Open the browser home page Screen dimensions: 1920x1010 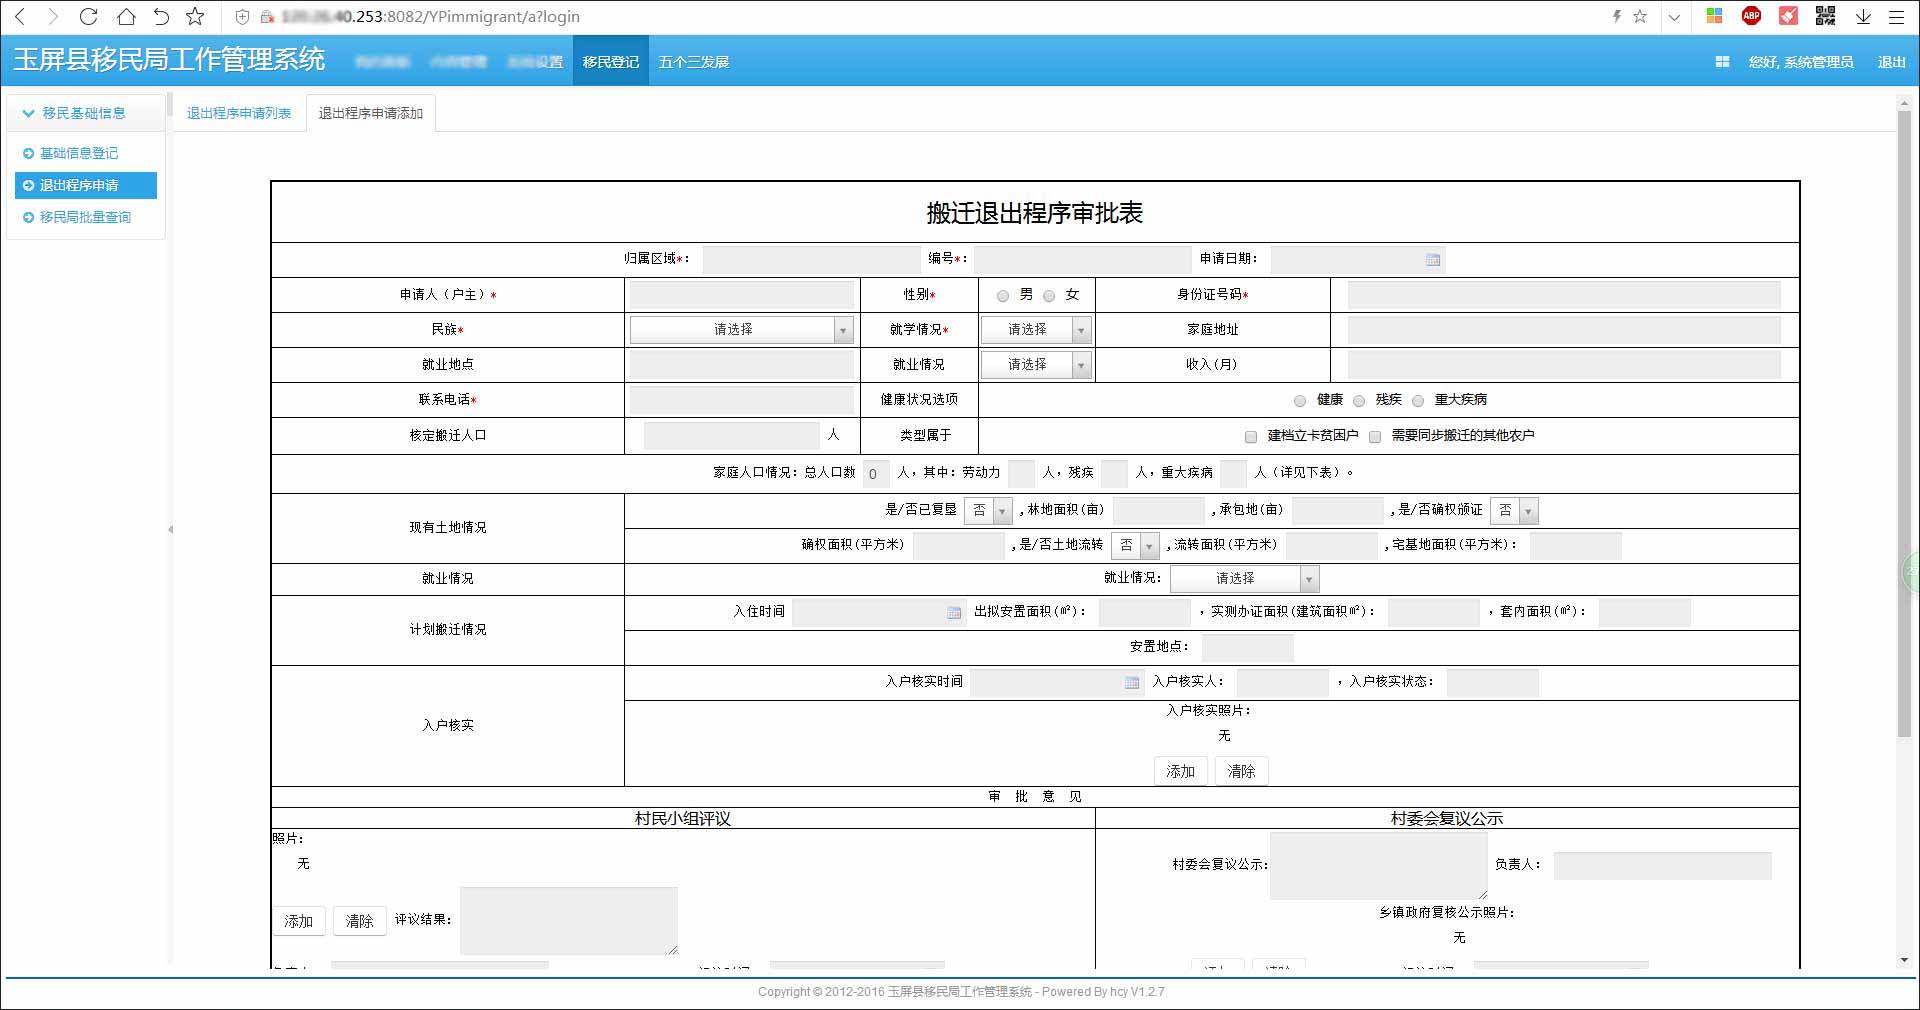tap(126, 17)
